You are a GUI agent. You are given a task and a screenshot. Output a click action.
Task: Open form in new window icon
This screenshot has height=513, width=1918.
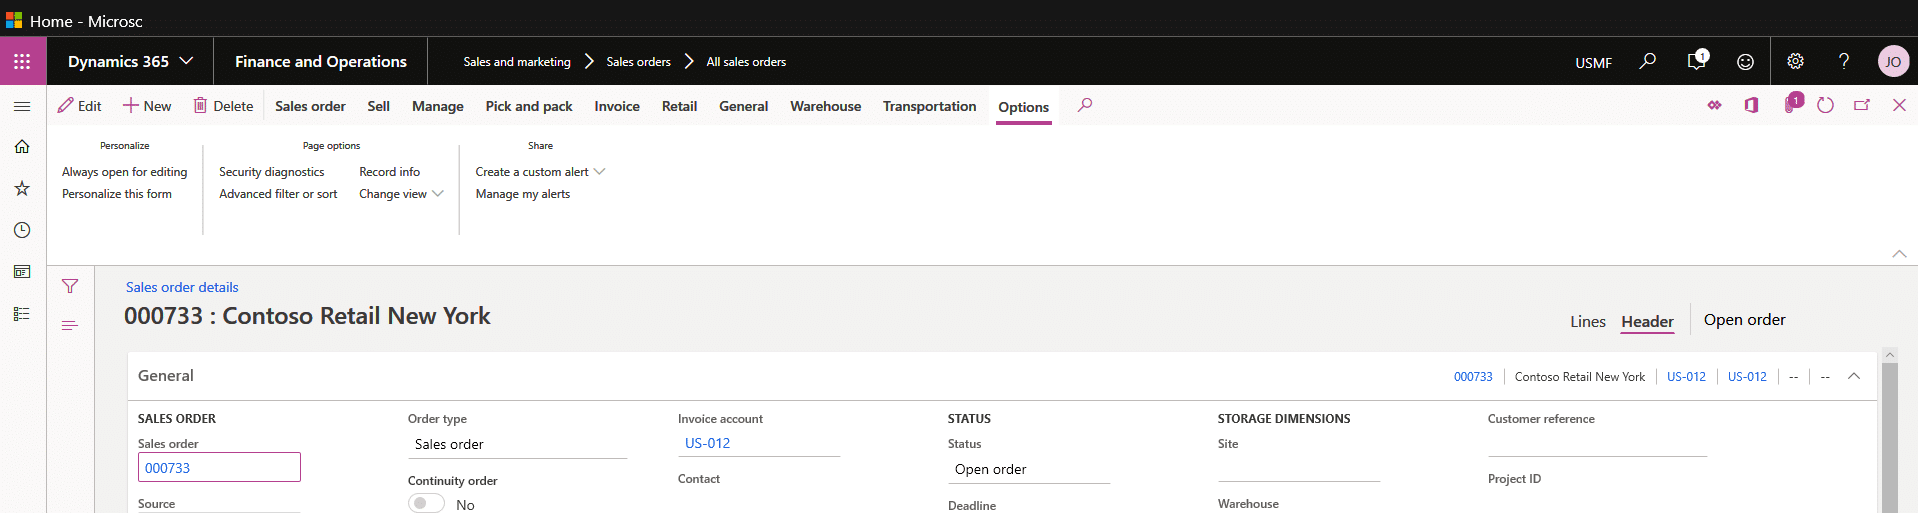1862,105
